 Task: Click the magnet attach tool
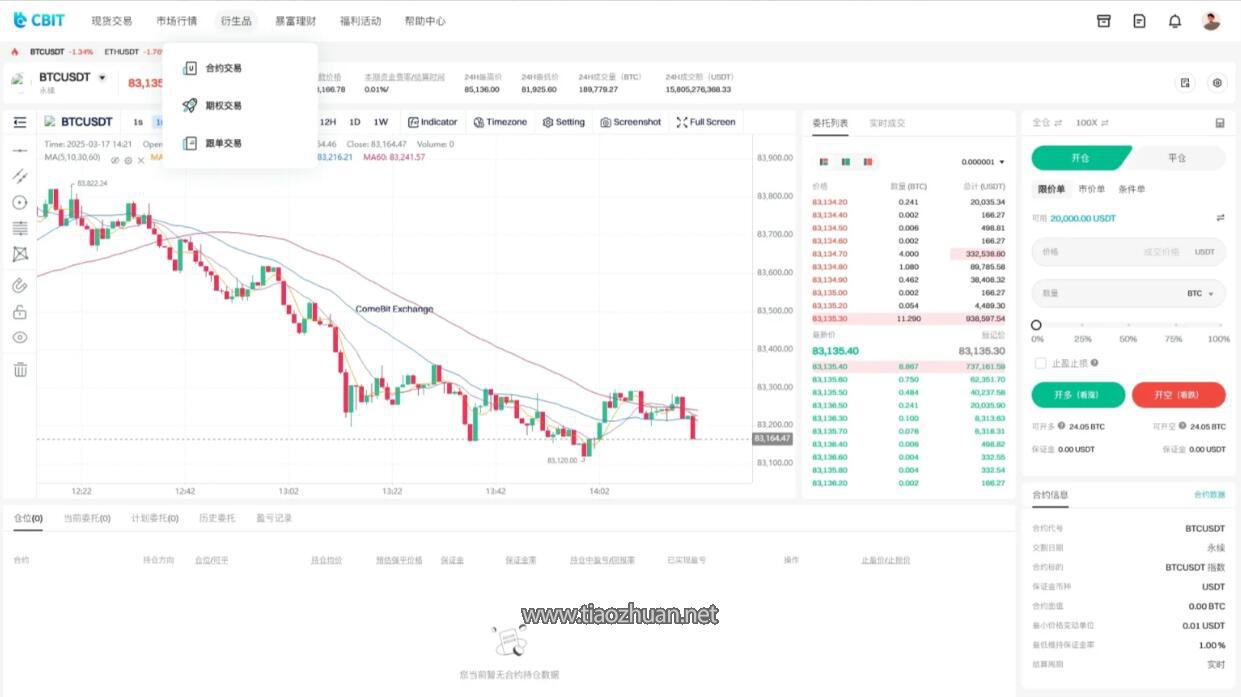click(20, 285)
